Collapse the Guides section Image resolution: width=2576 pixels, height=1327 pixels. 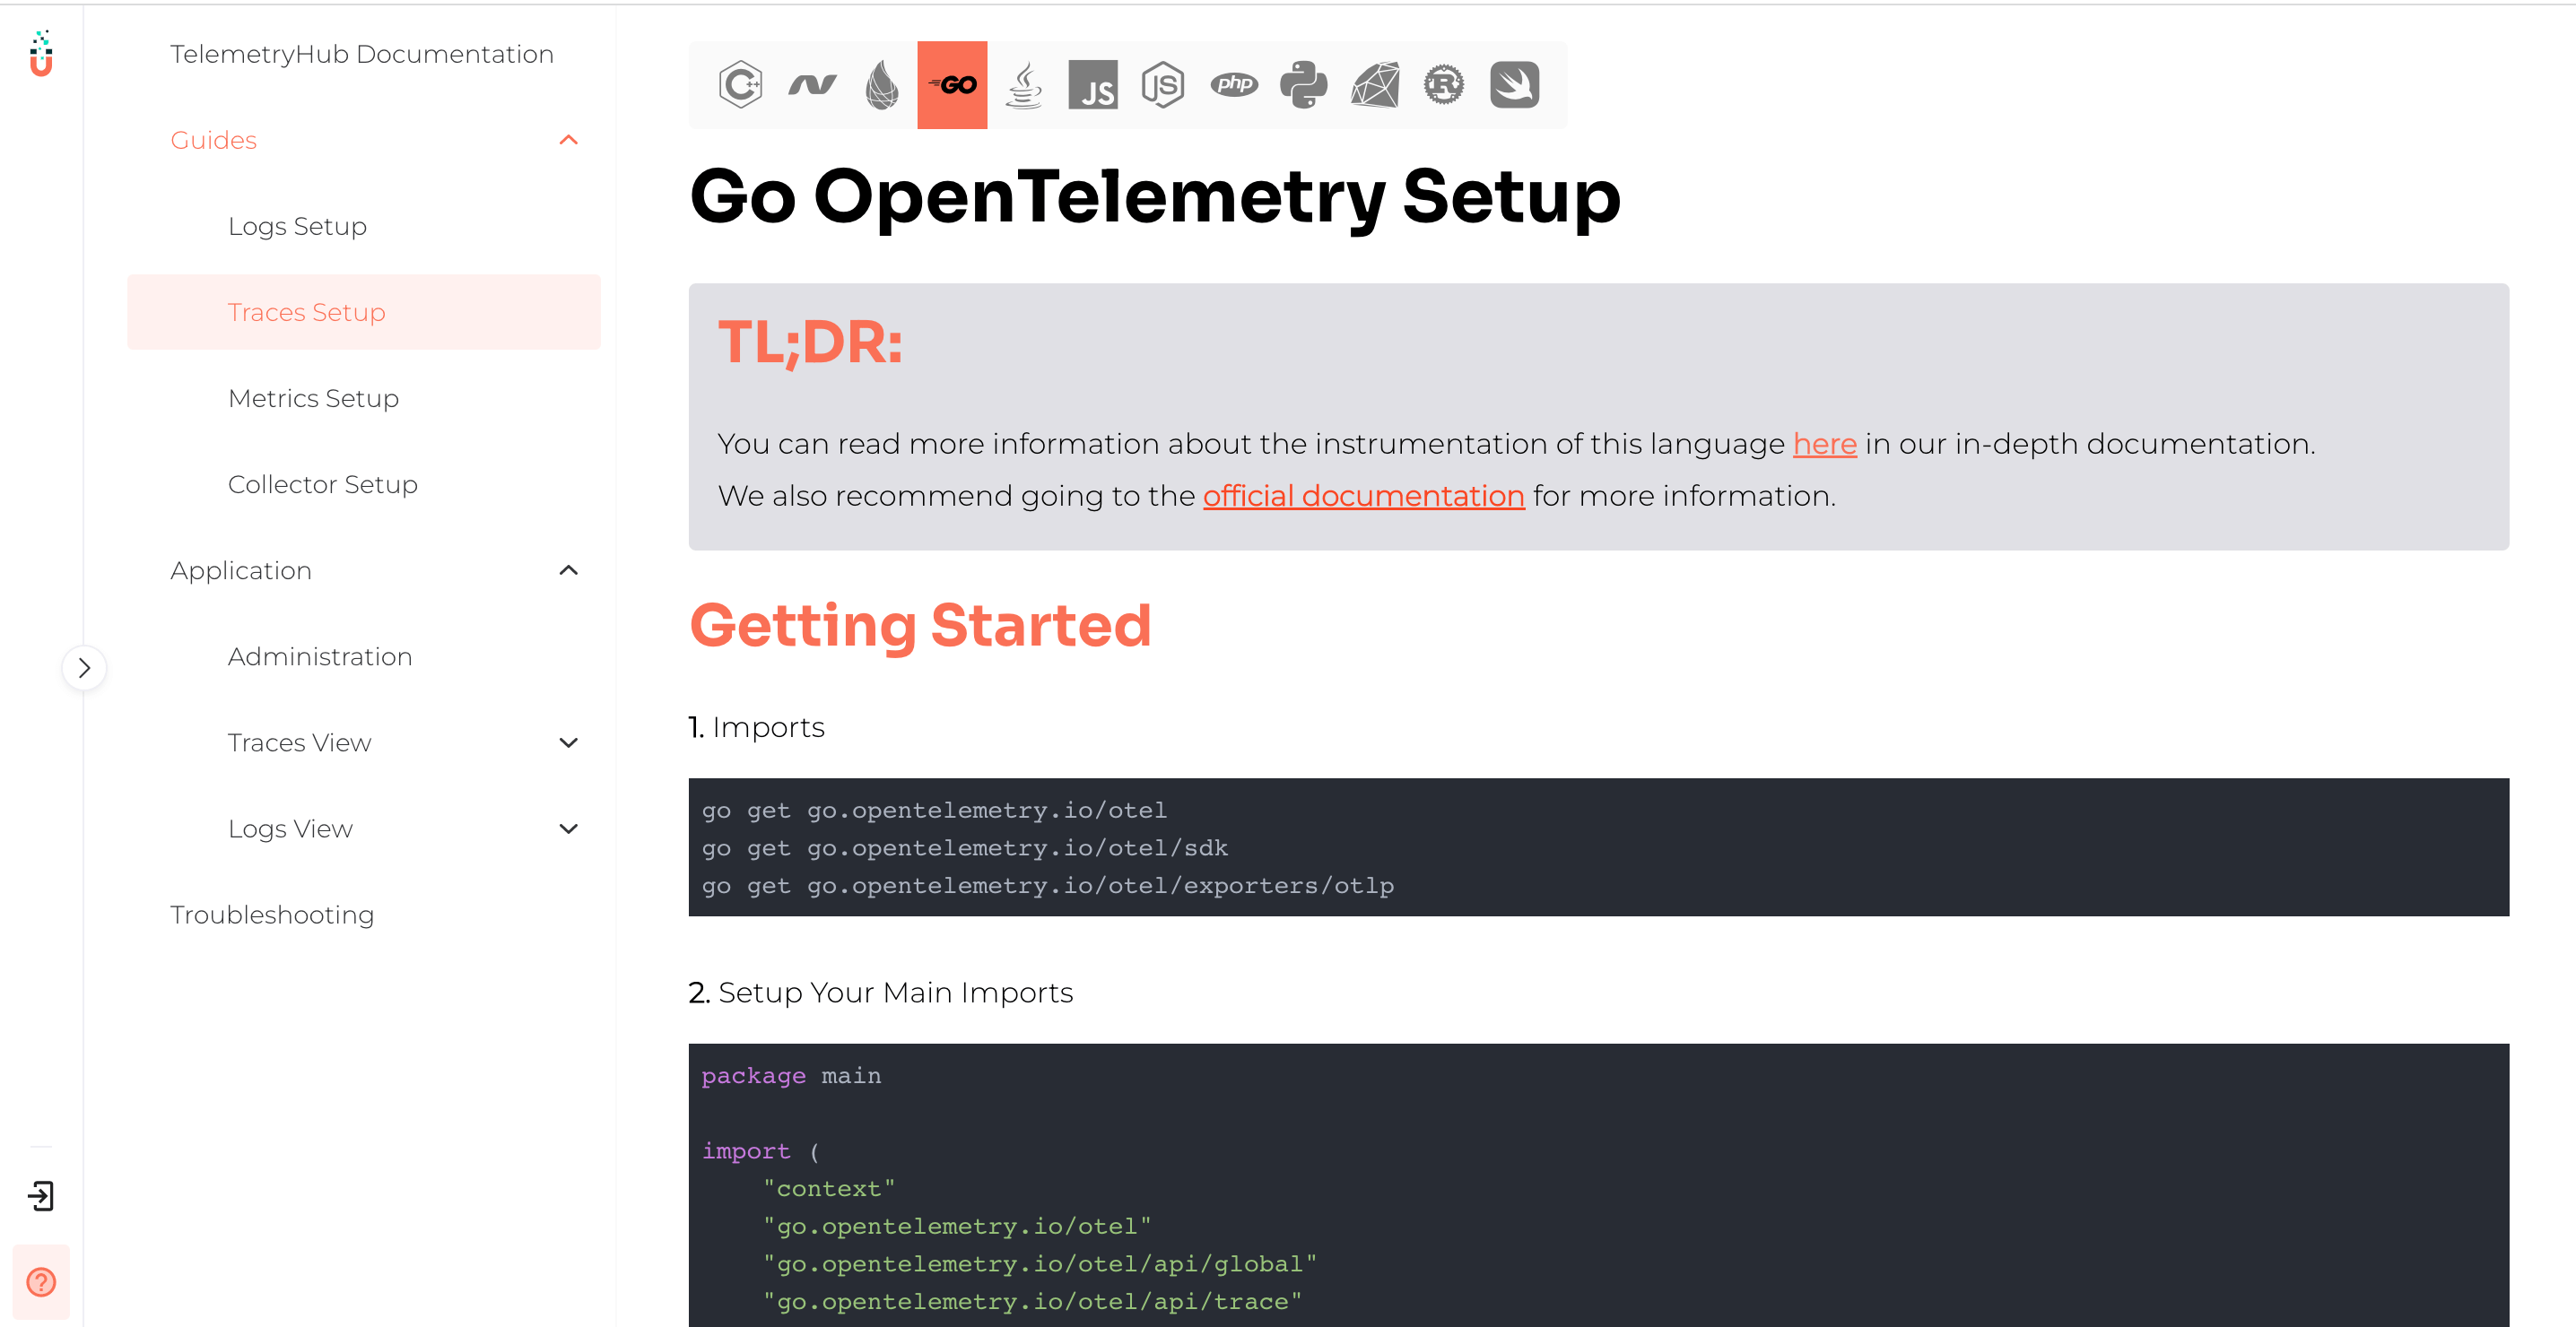click(x=572, y=139)
